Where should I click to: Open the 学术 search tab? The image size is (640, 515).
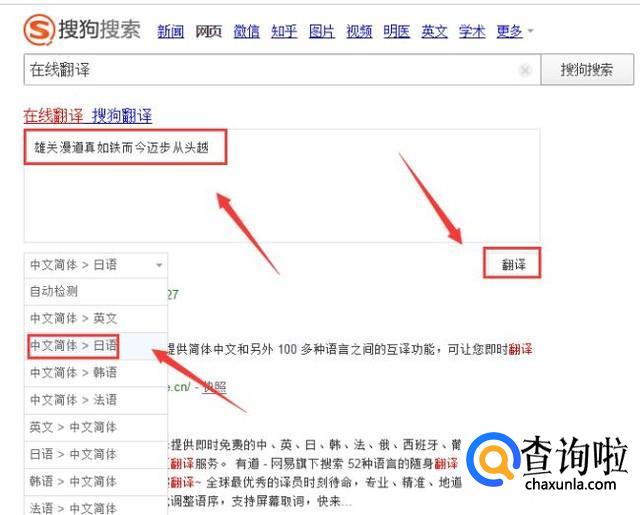472,31
